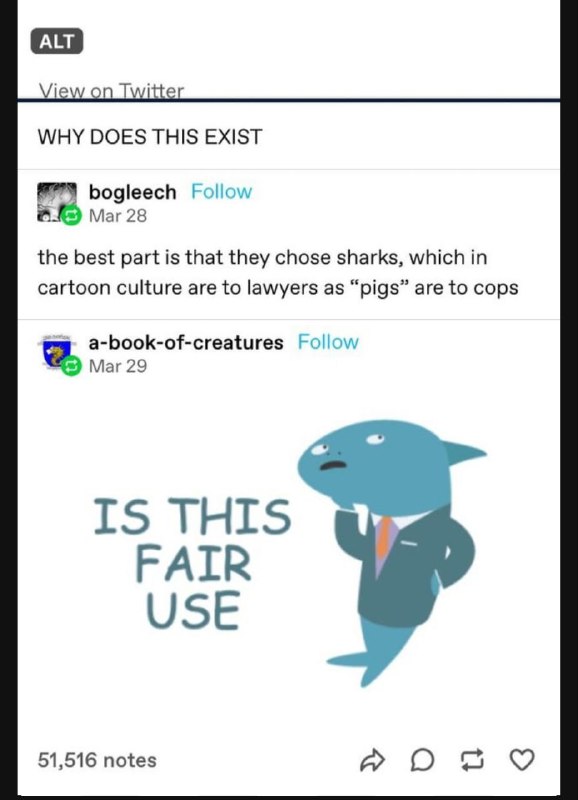Click the IS THIS FAIR USE caption
The width and height of the screenshot is (578, 800).
coord(193,563)
